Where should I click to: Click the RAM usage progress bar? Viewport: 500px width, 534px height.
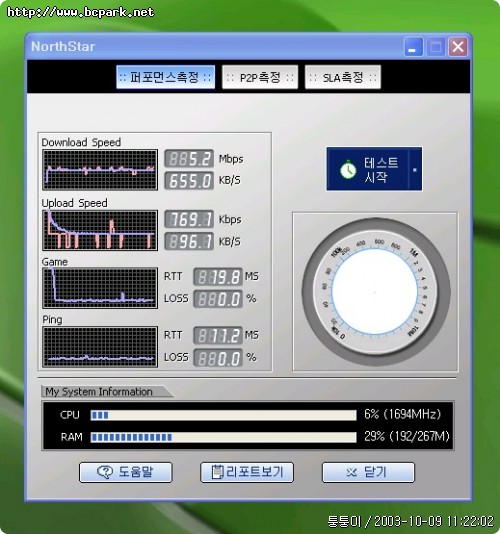click(x=223, y=437)
